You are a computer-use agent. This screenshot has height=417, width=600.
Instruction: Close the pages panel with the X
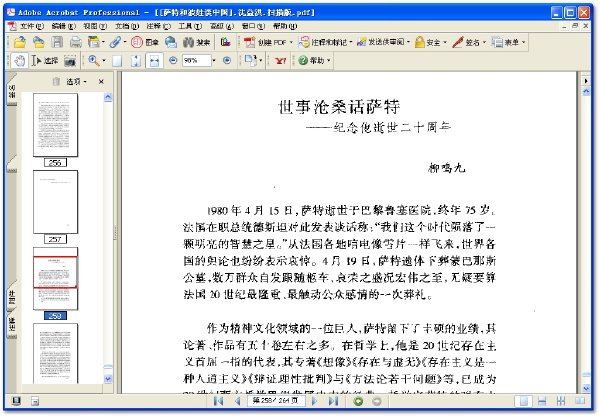101,81
